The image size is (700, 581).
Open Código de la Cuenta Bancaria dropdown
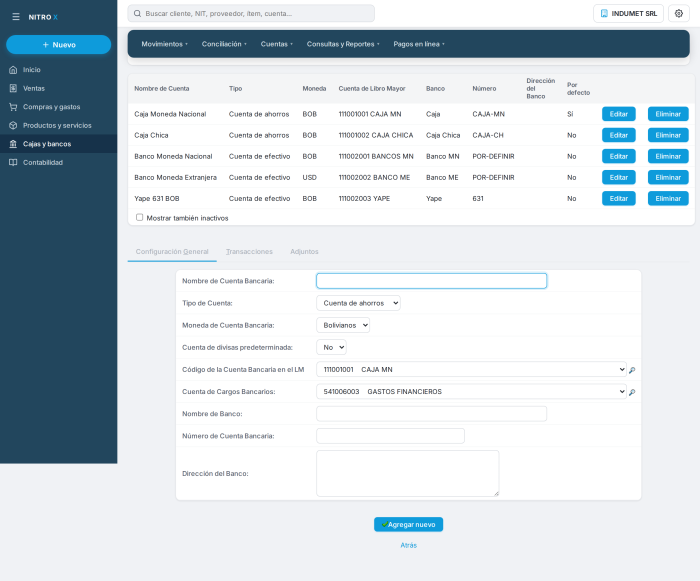tap(471, 369)
